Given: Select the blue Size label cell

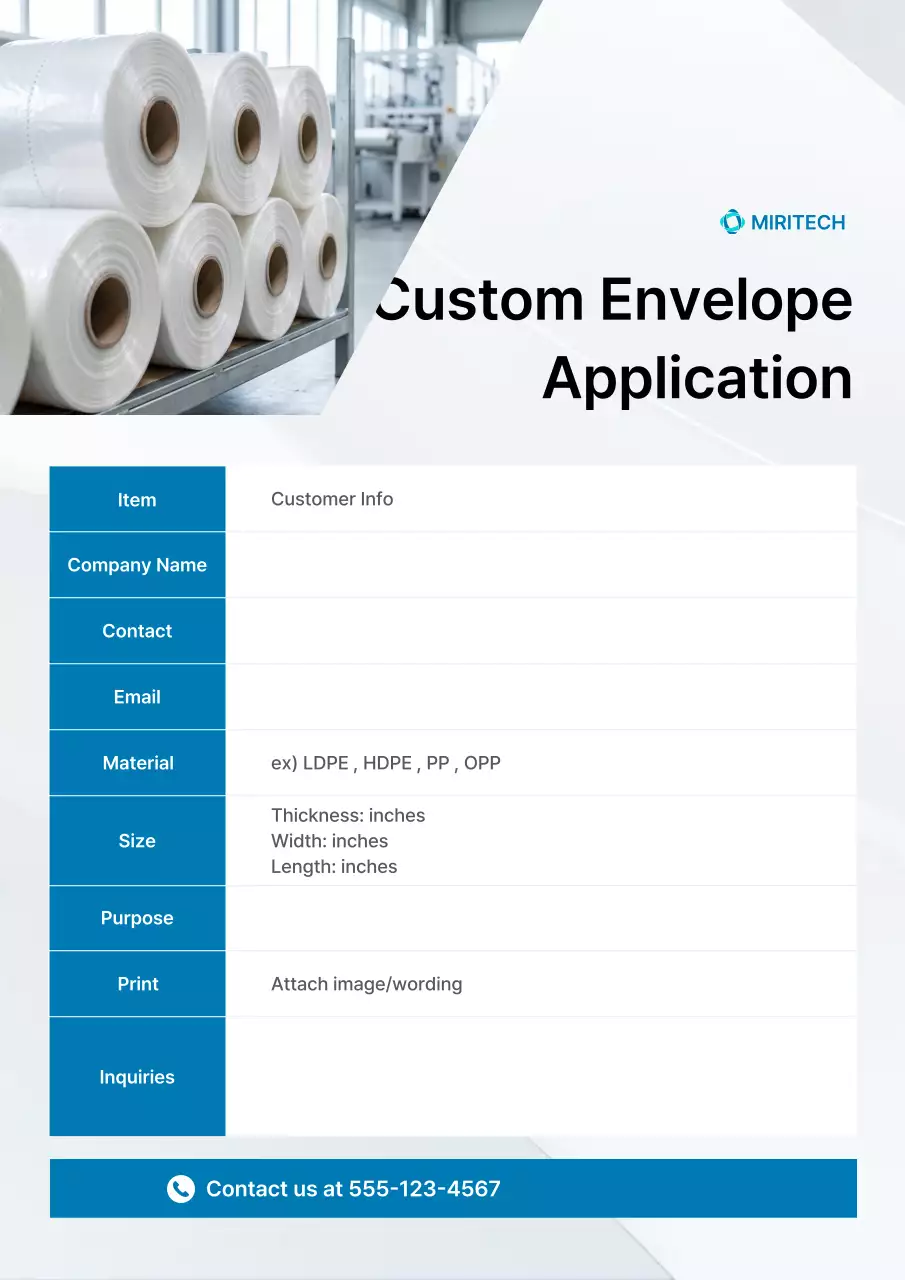Looking at the screenshot, I should pos(137,841).
